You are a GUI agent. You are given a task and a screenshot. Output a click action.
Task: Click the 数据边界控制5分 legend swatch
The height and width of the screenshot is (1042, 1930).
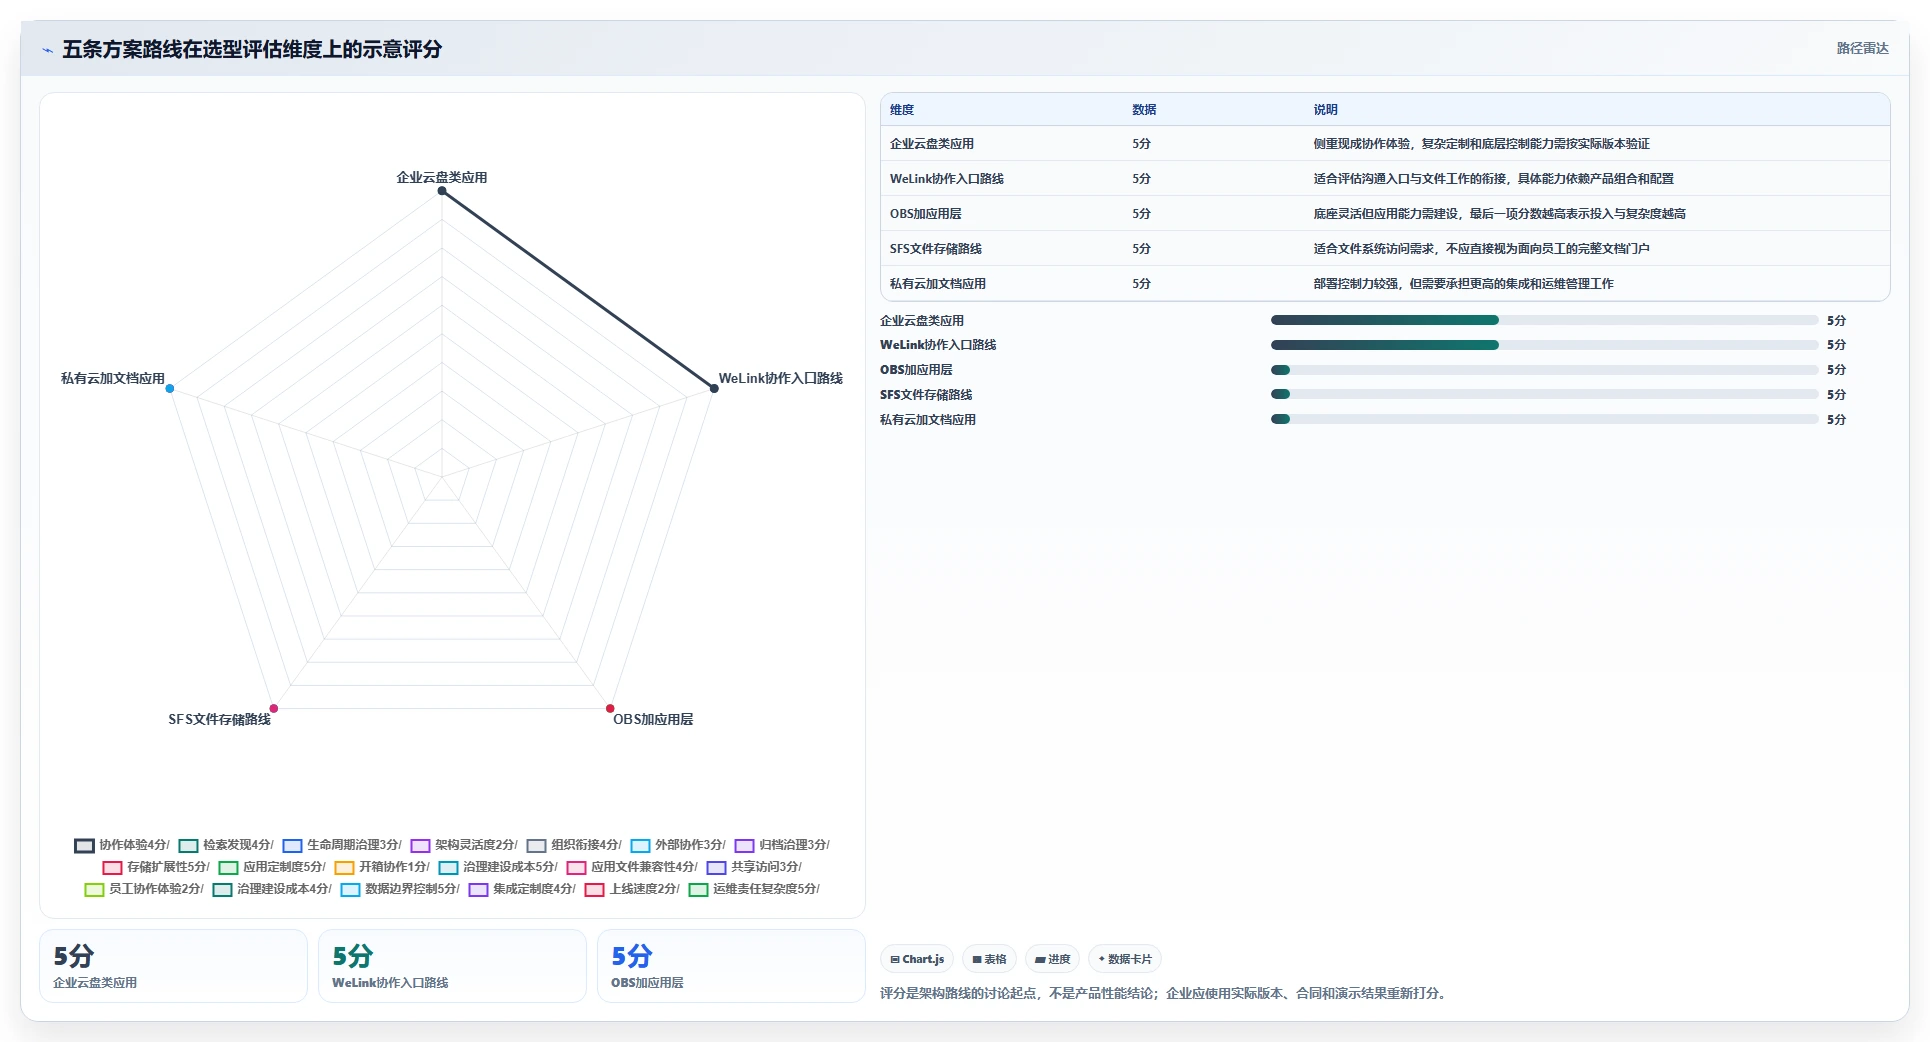350,889
